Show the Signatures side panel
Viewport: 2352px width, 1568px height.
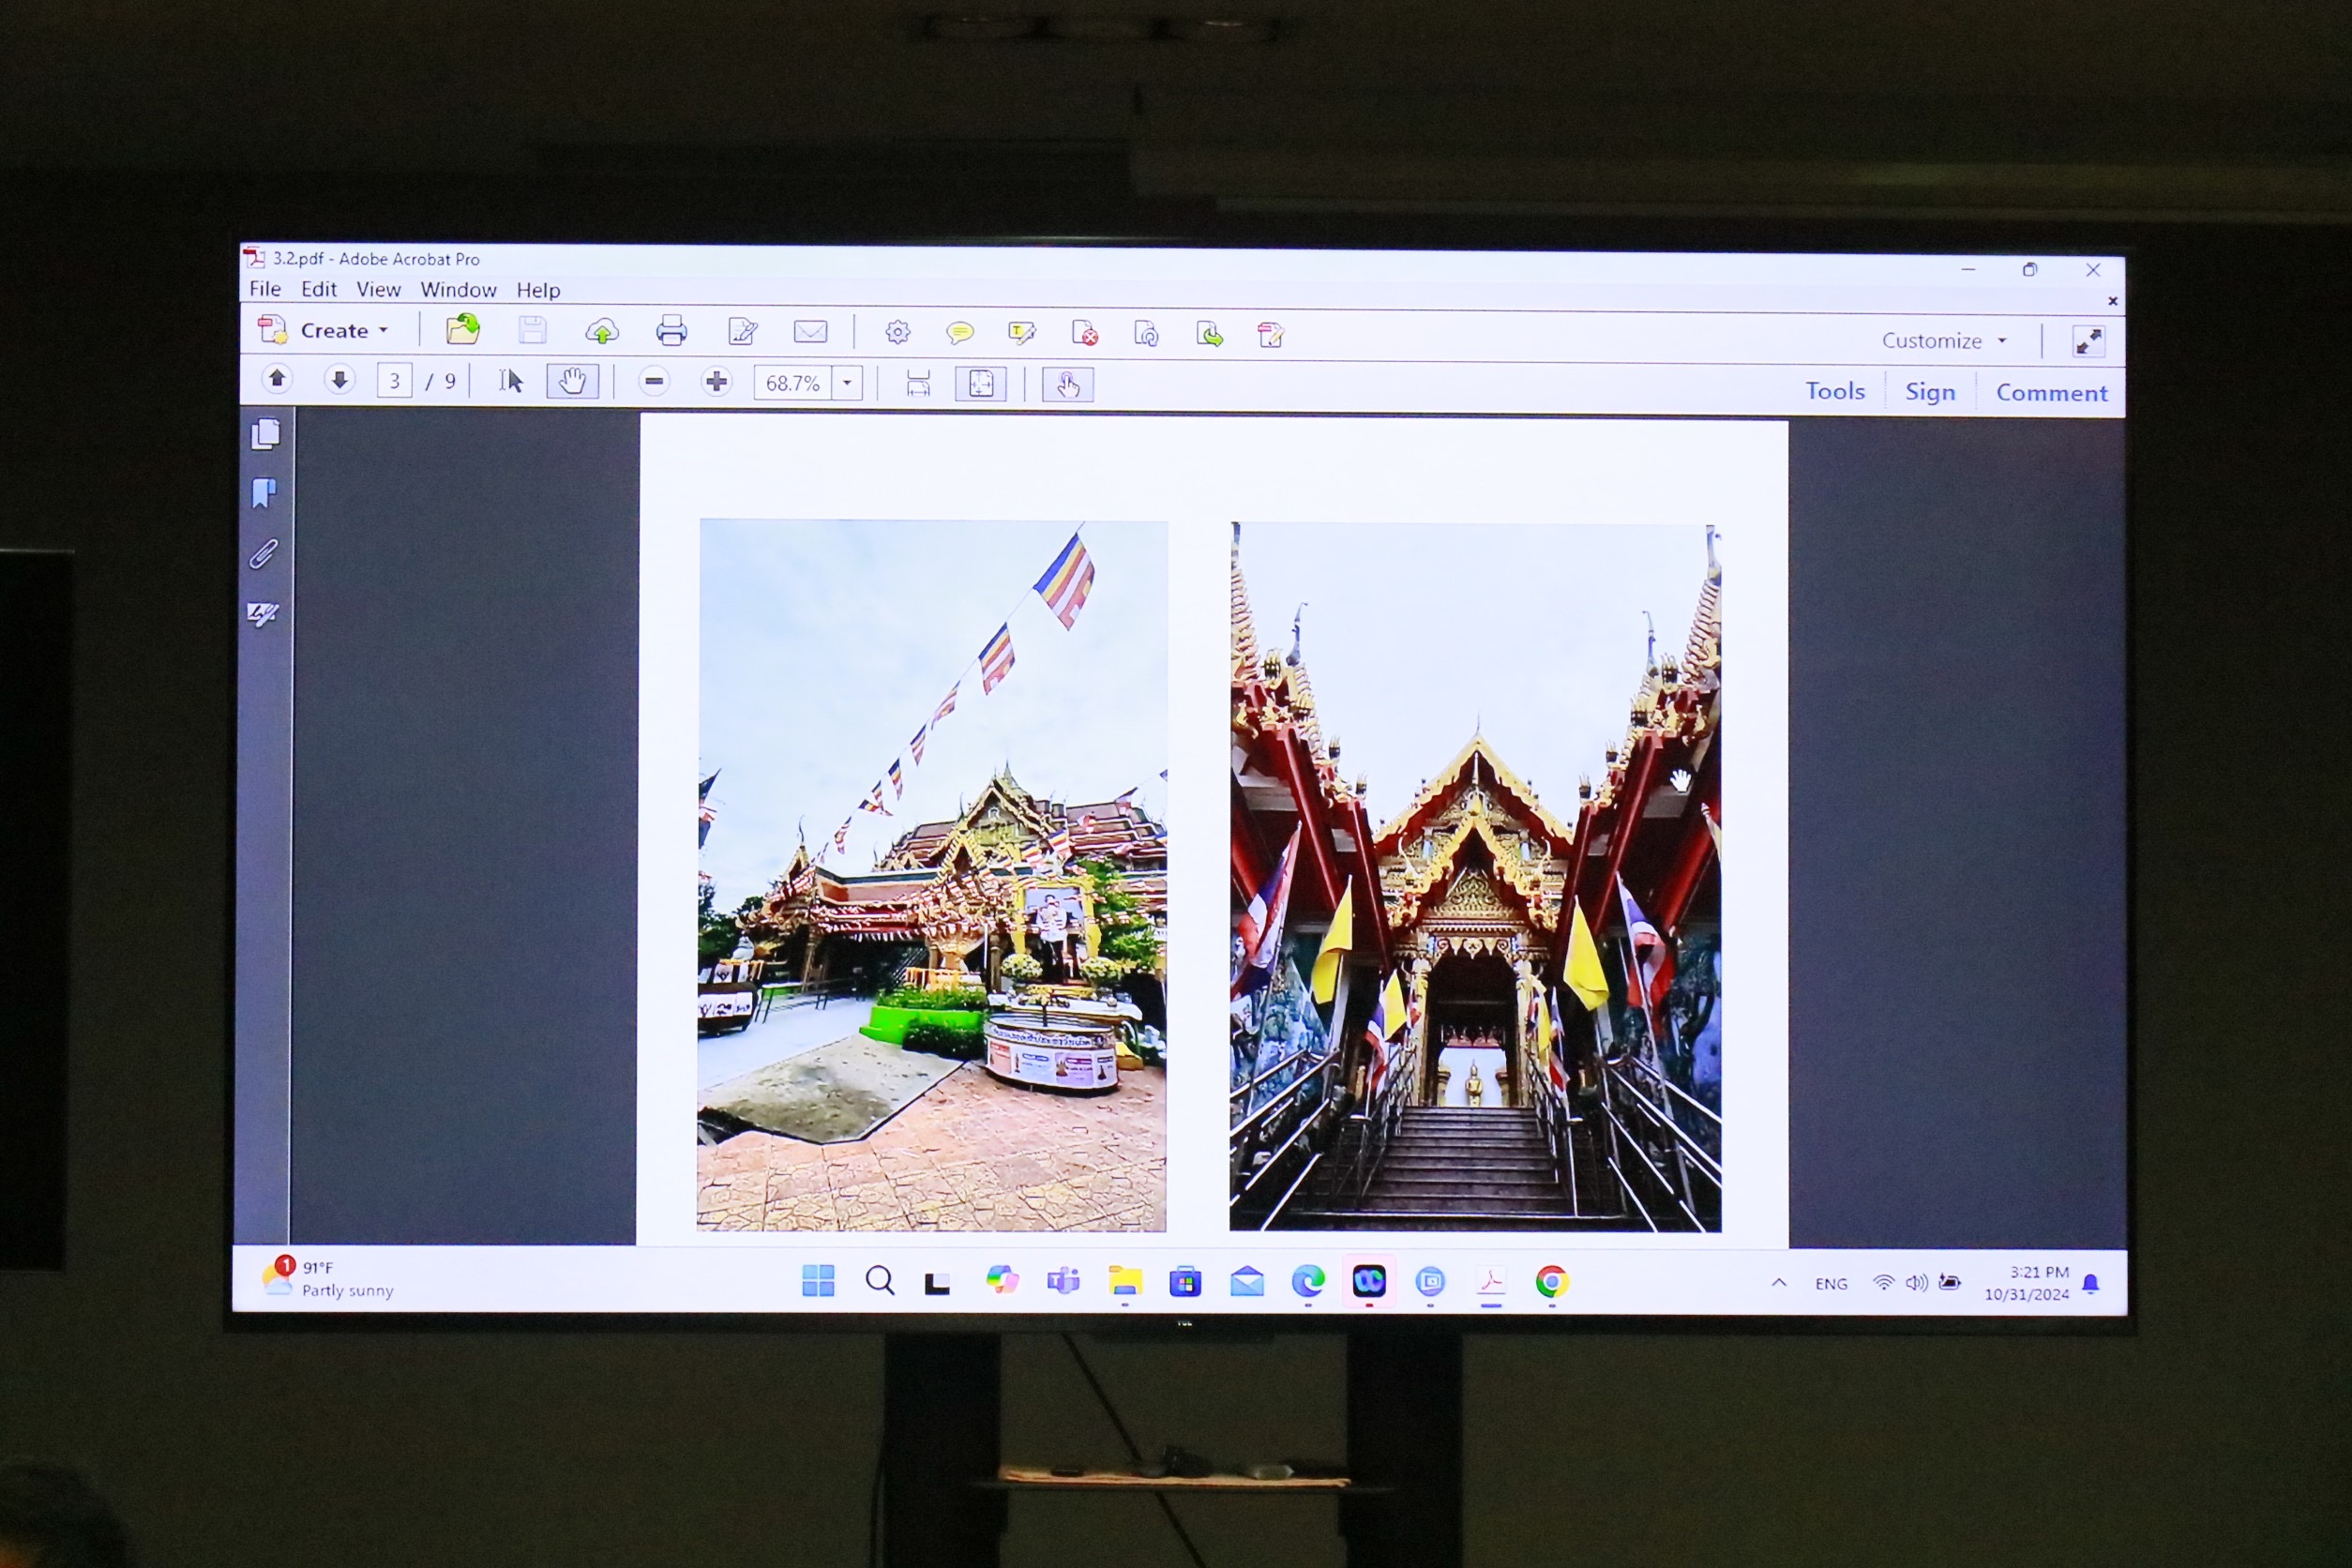point(262,613)
